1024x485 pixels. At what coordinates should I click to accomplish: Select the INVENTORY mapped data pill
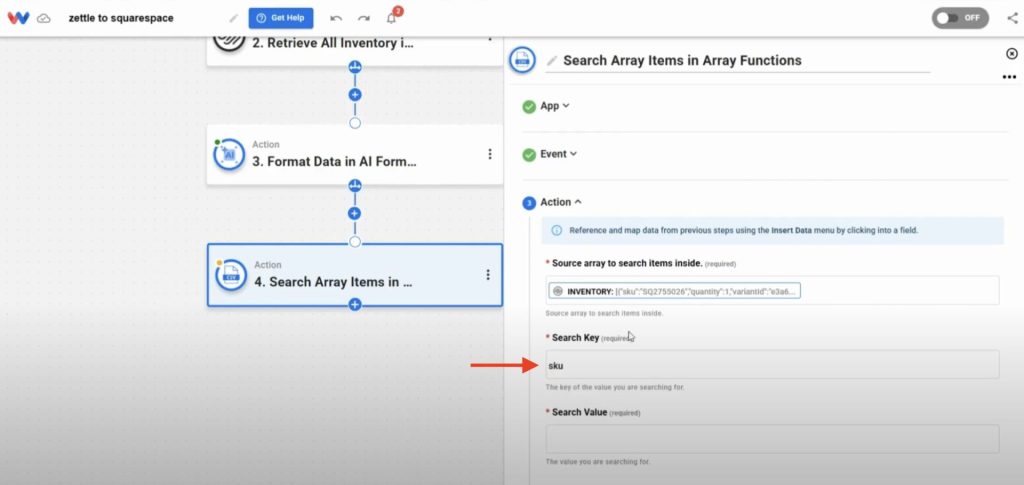(x=674, y=291)
